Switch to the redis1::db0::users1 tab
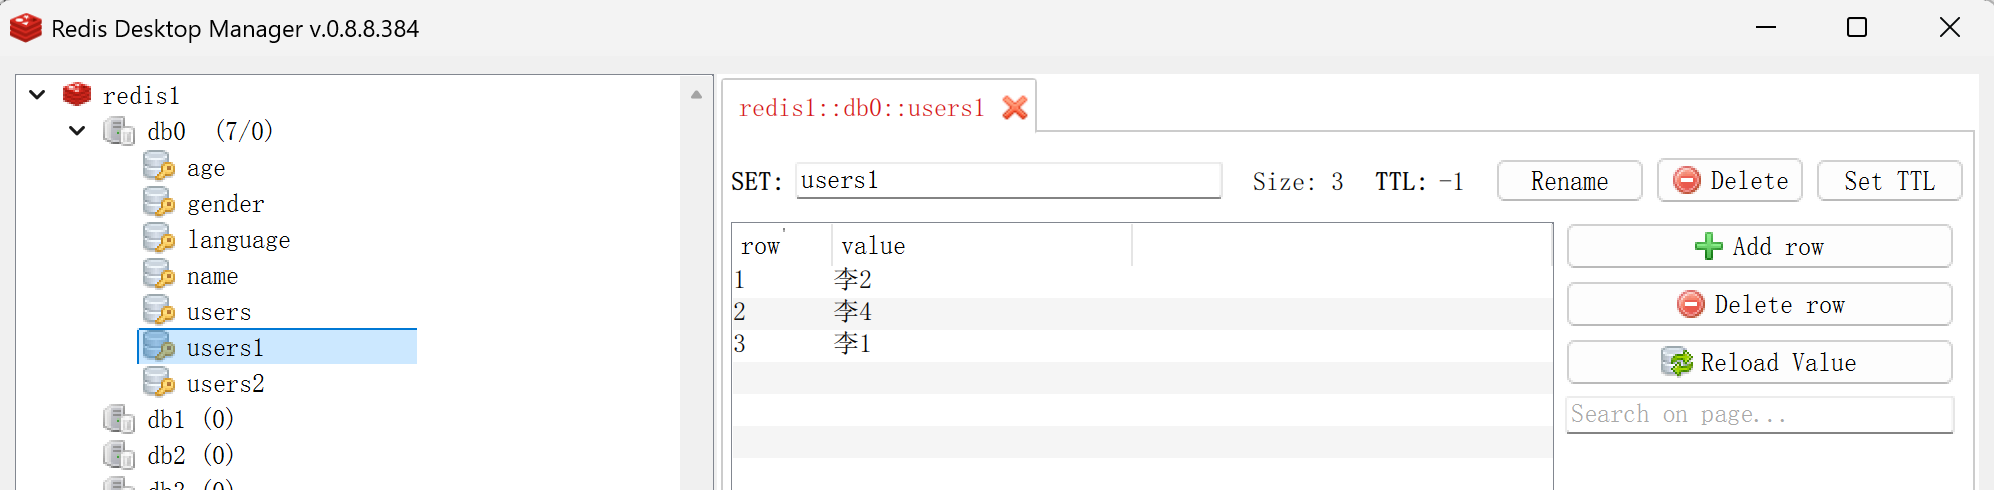1994x490 pixels. click(x=861, y=108)
